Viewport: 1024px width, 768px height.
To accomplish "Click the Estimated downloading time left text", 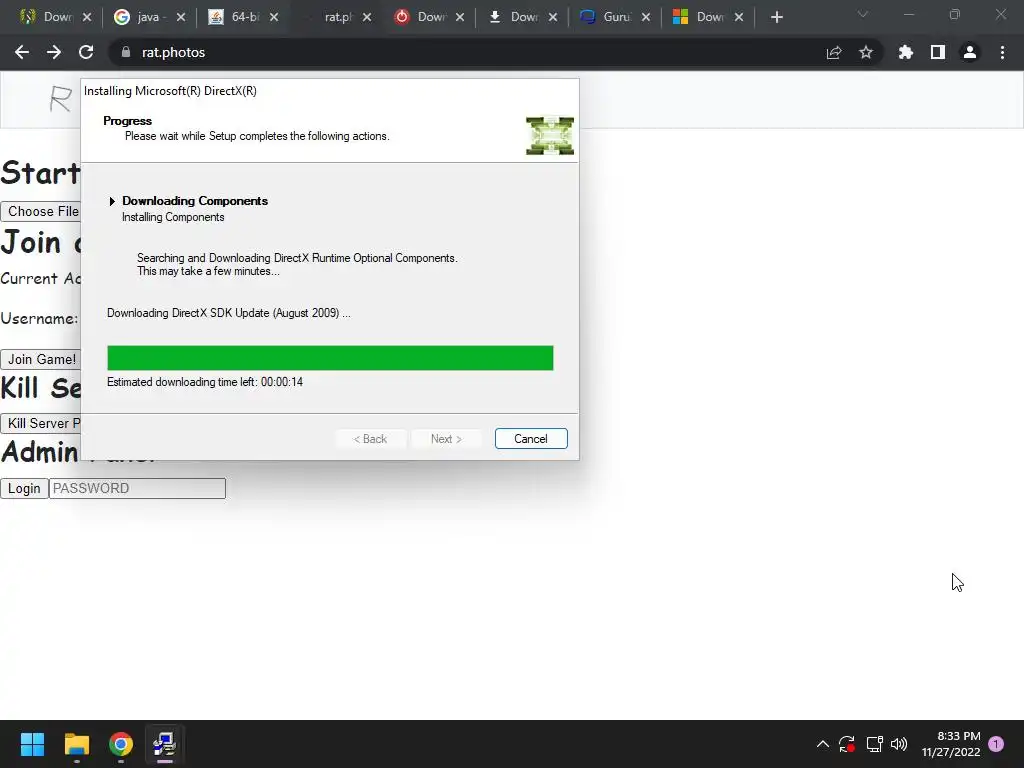I will 205,382.
